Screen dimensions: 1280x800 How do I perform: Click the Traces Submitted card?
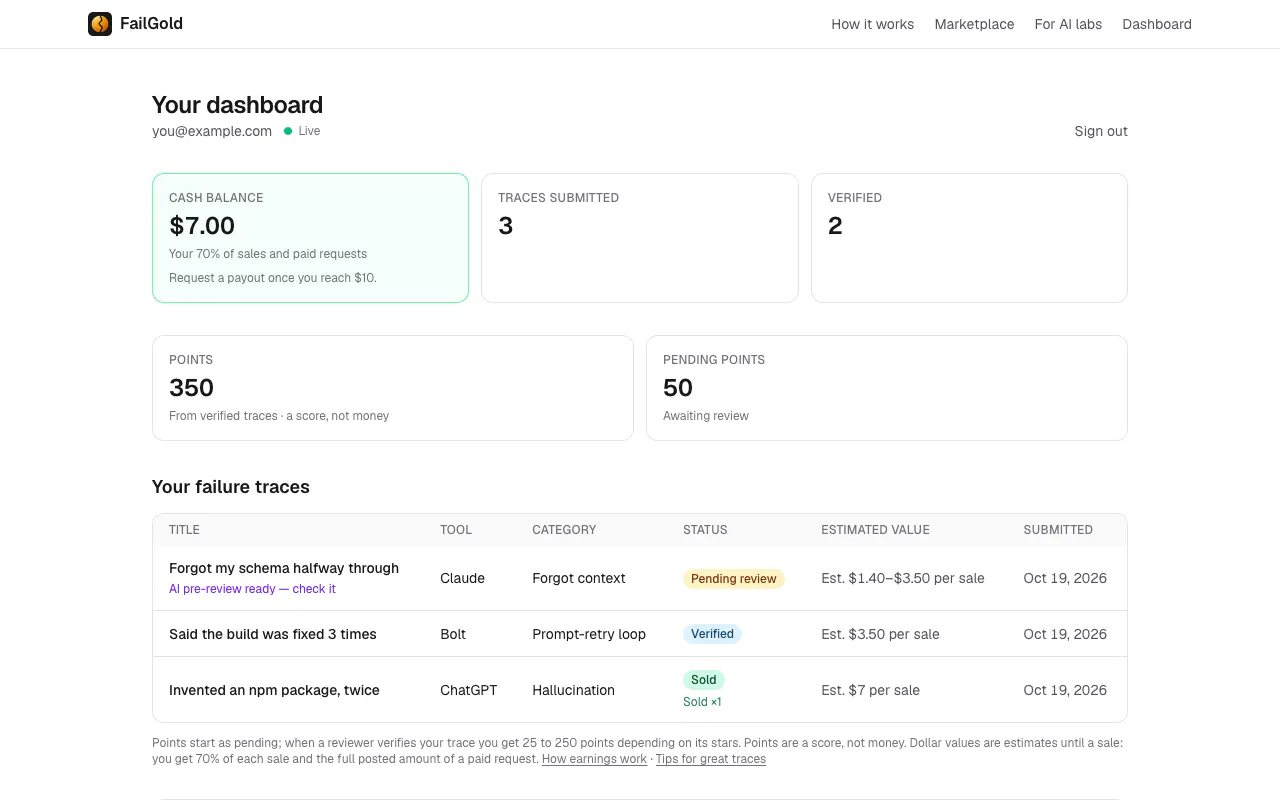640,238
